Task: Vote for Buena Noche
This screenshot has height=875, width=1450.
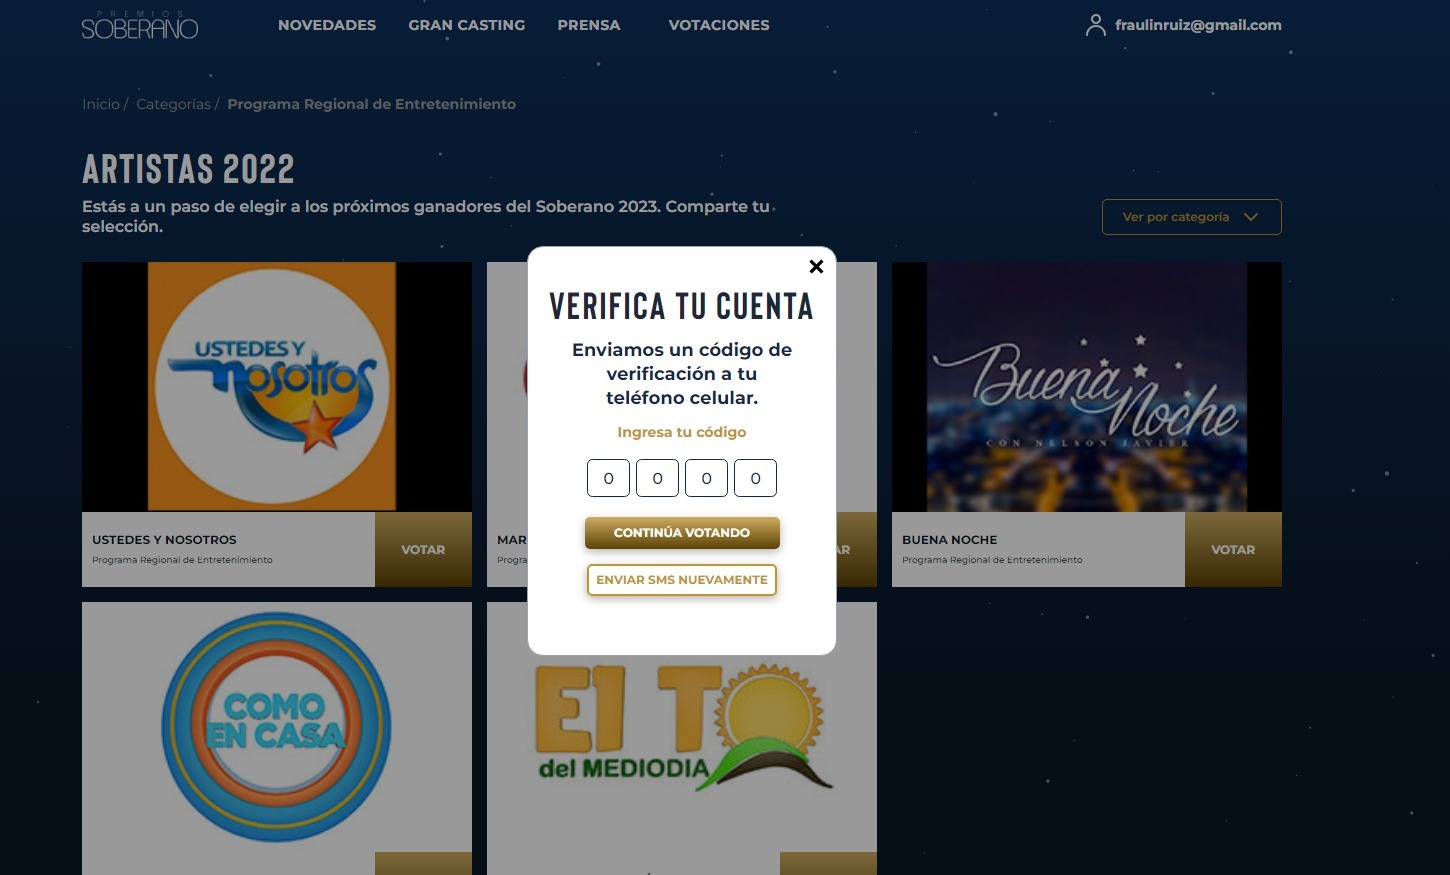Action: 1232,550
